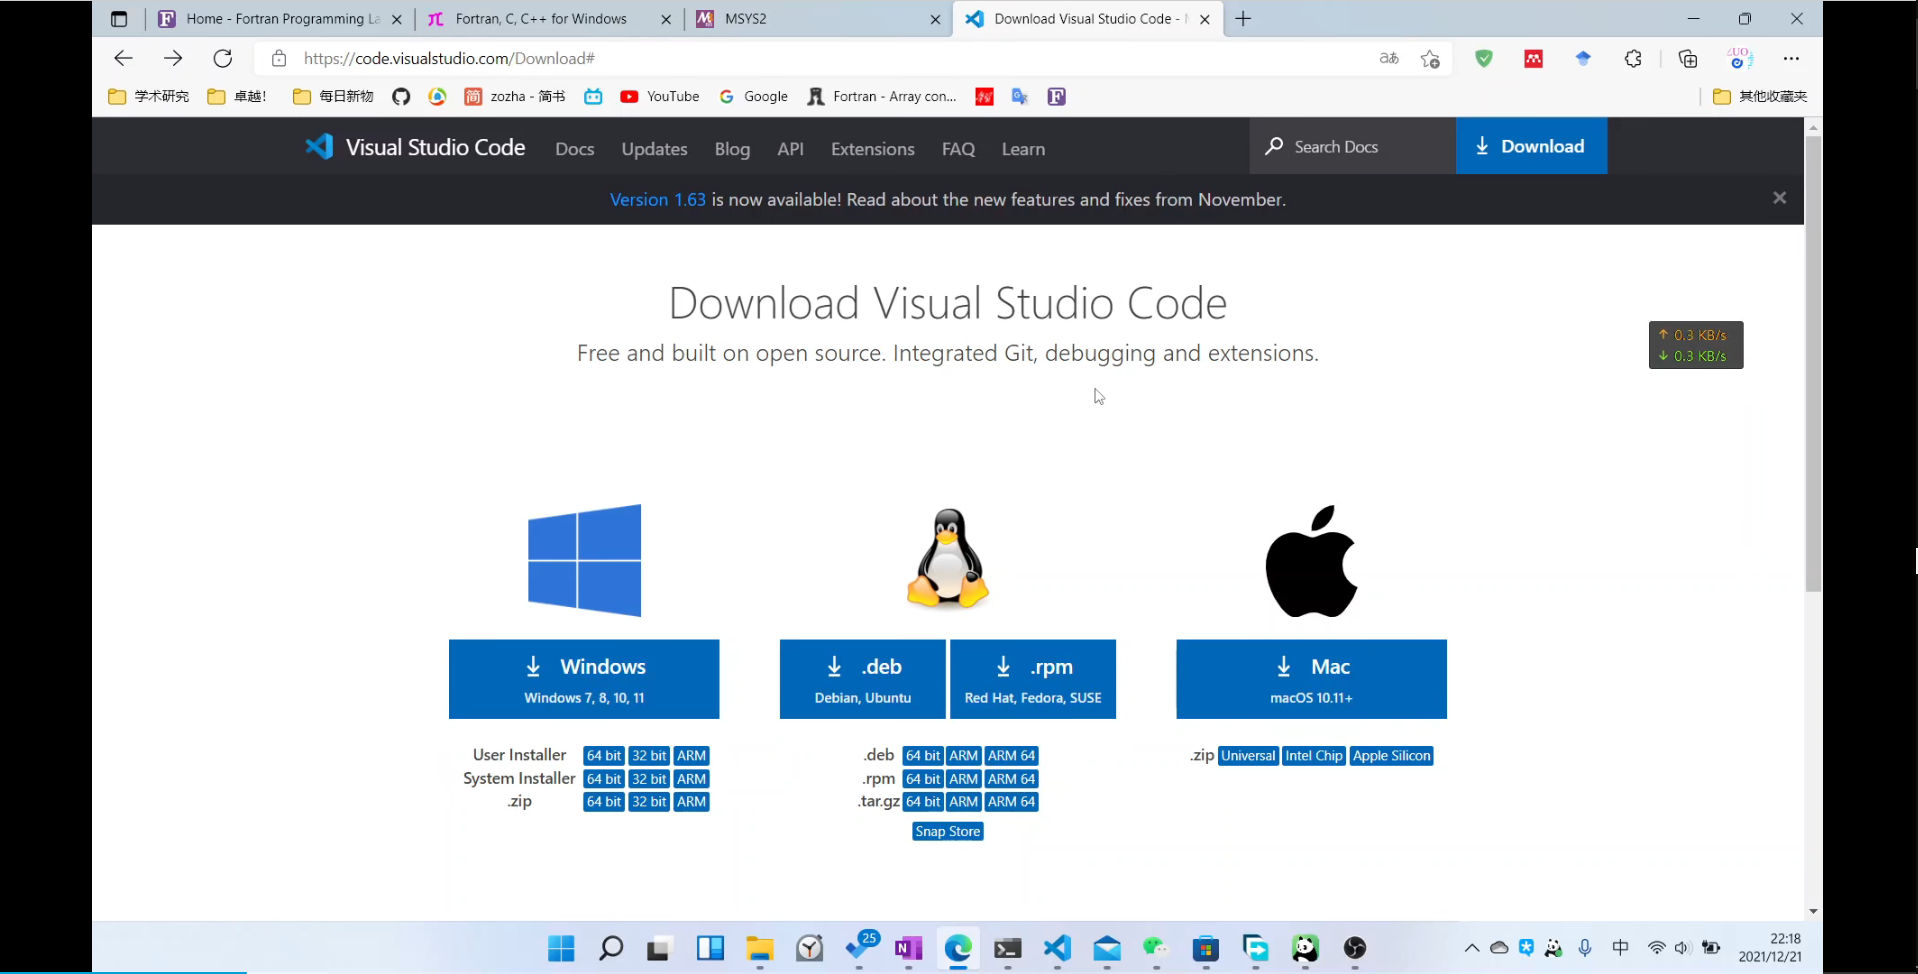Open FAQ in site navigation

coord(958,149)
